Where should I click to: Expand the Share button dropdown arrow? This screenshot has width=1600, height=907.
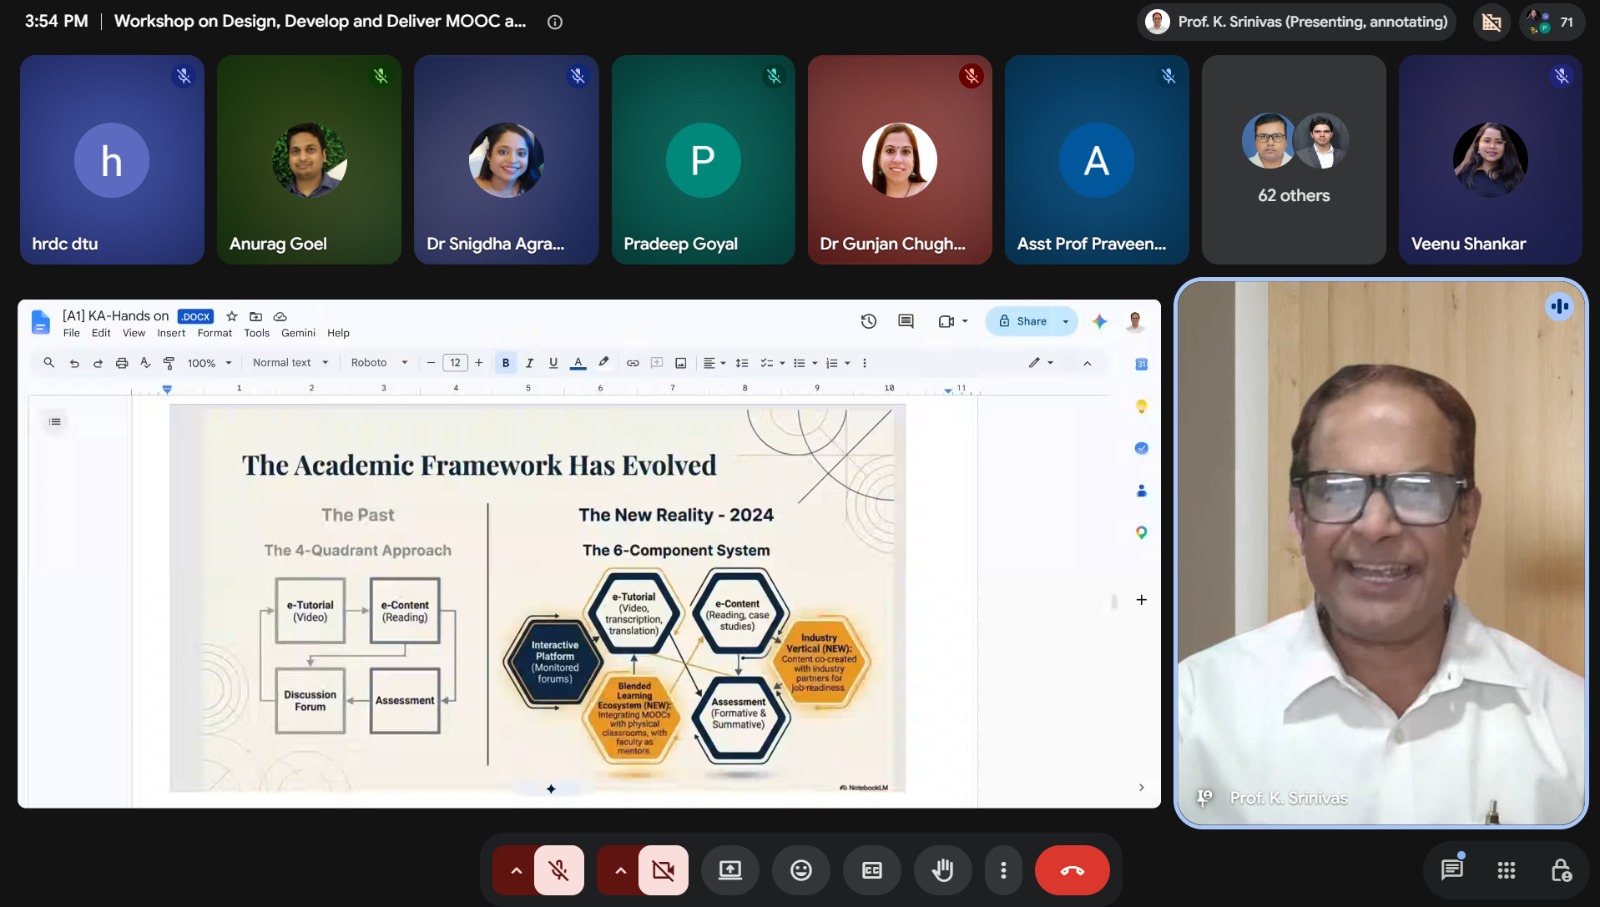tap(1066, 321)
